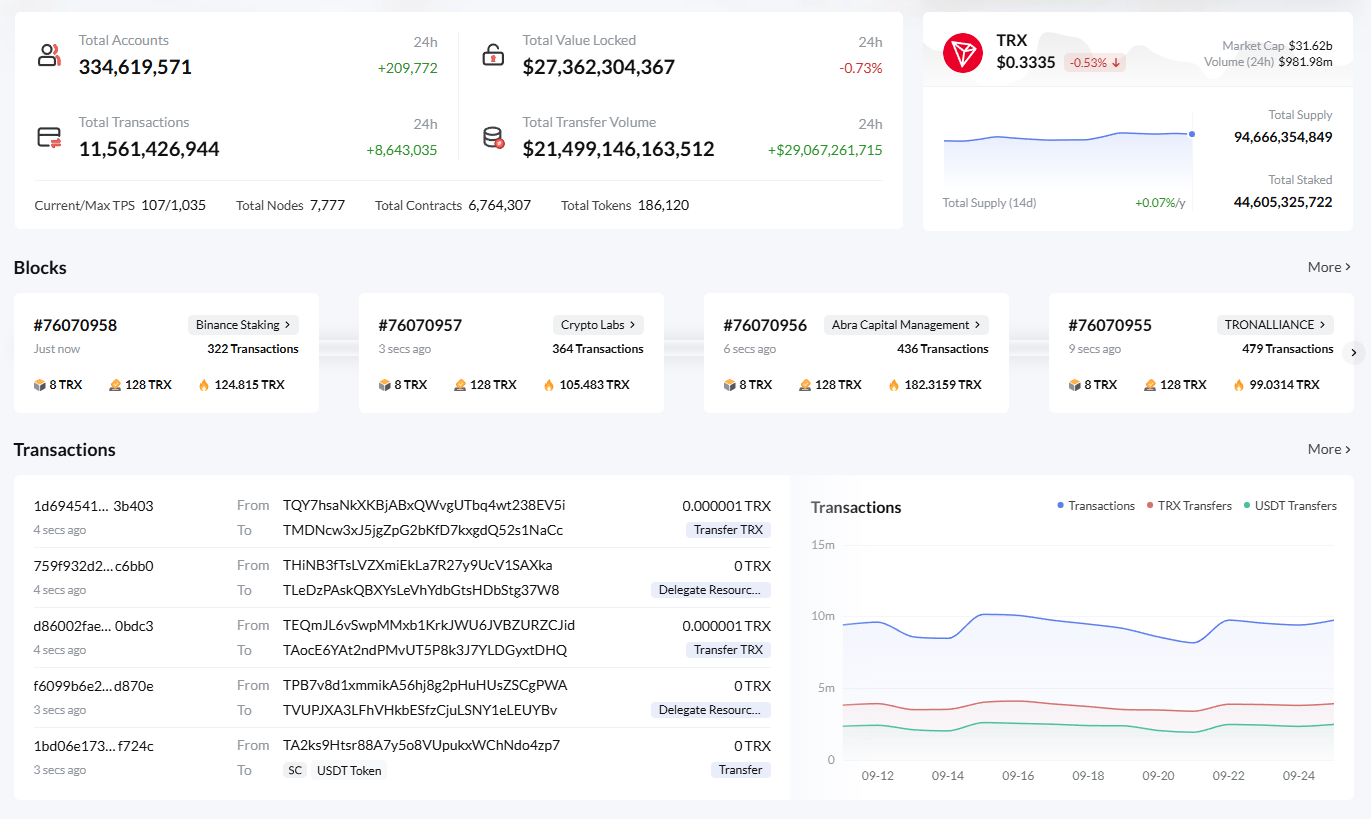Click the Total Transfer Volume coins icon

pos(493,138)
